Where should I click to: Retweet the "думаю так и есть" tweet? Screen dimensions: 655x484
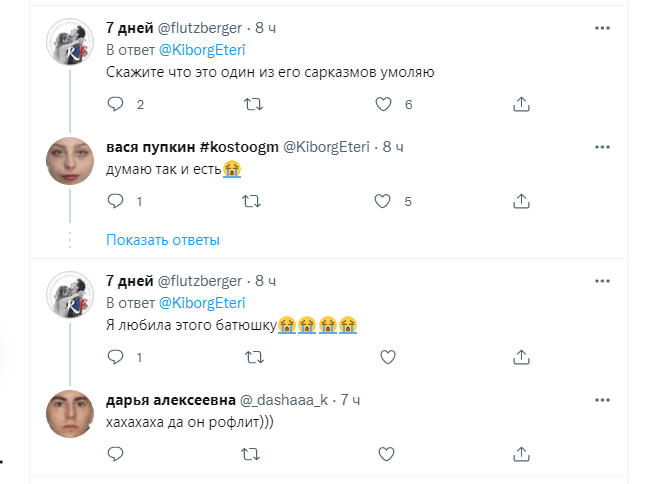pos(254,201)
